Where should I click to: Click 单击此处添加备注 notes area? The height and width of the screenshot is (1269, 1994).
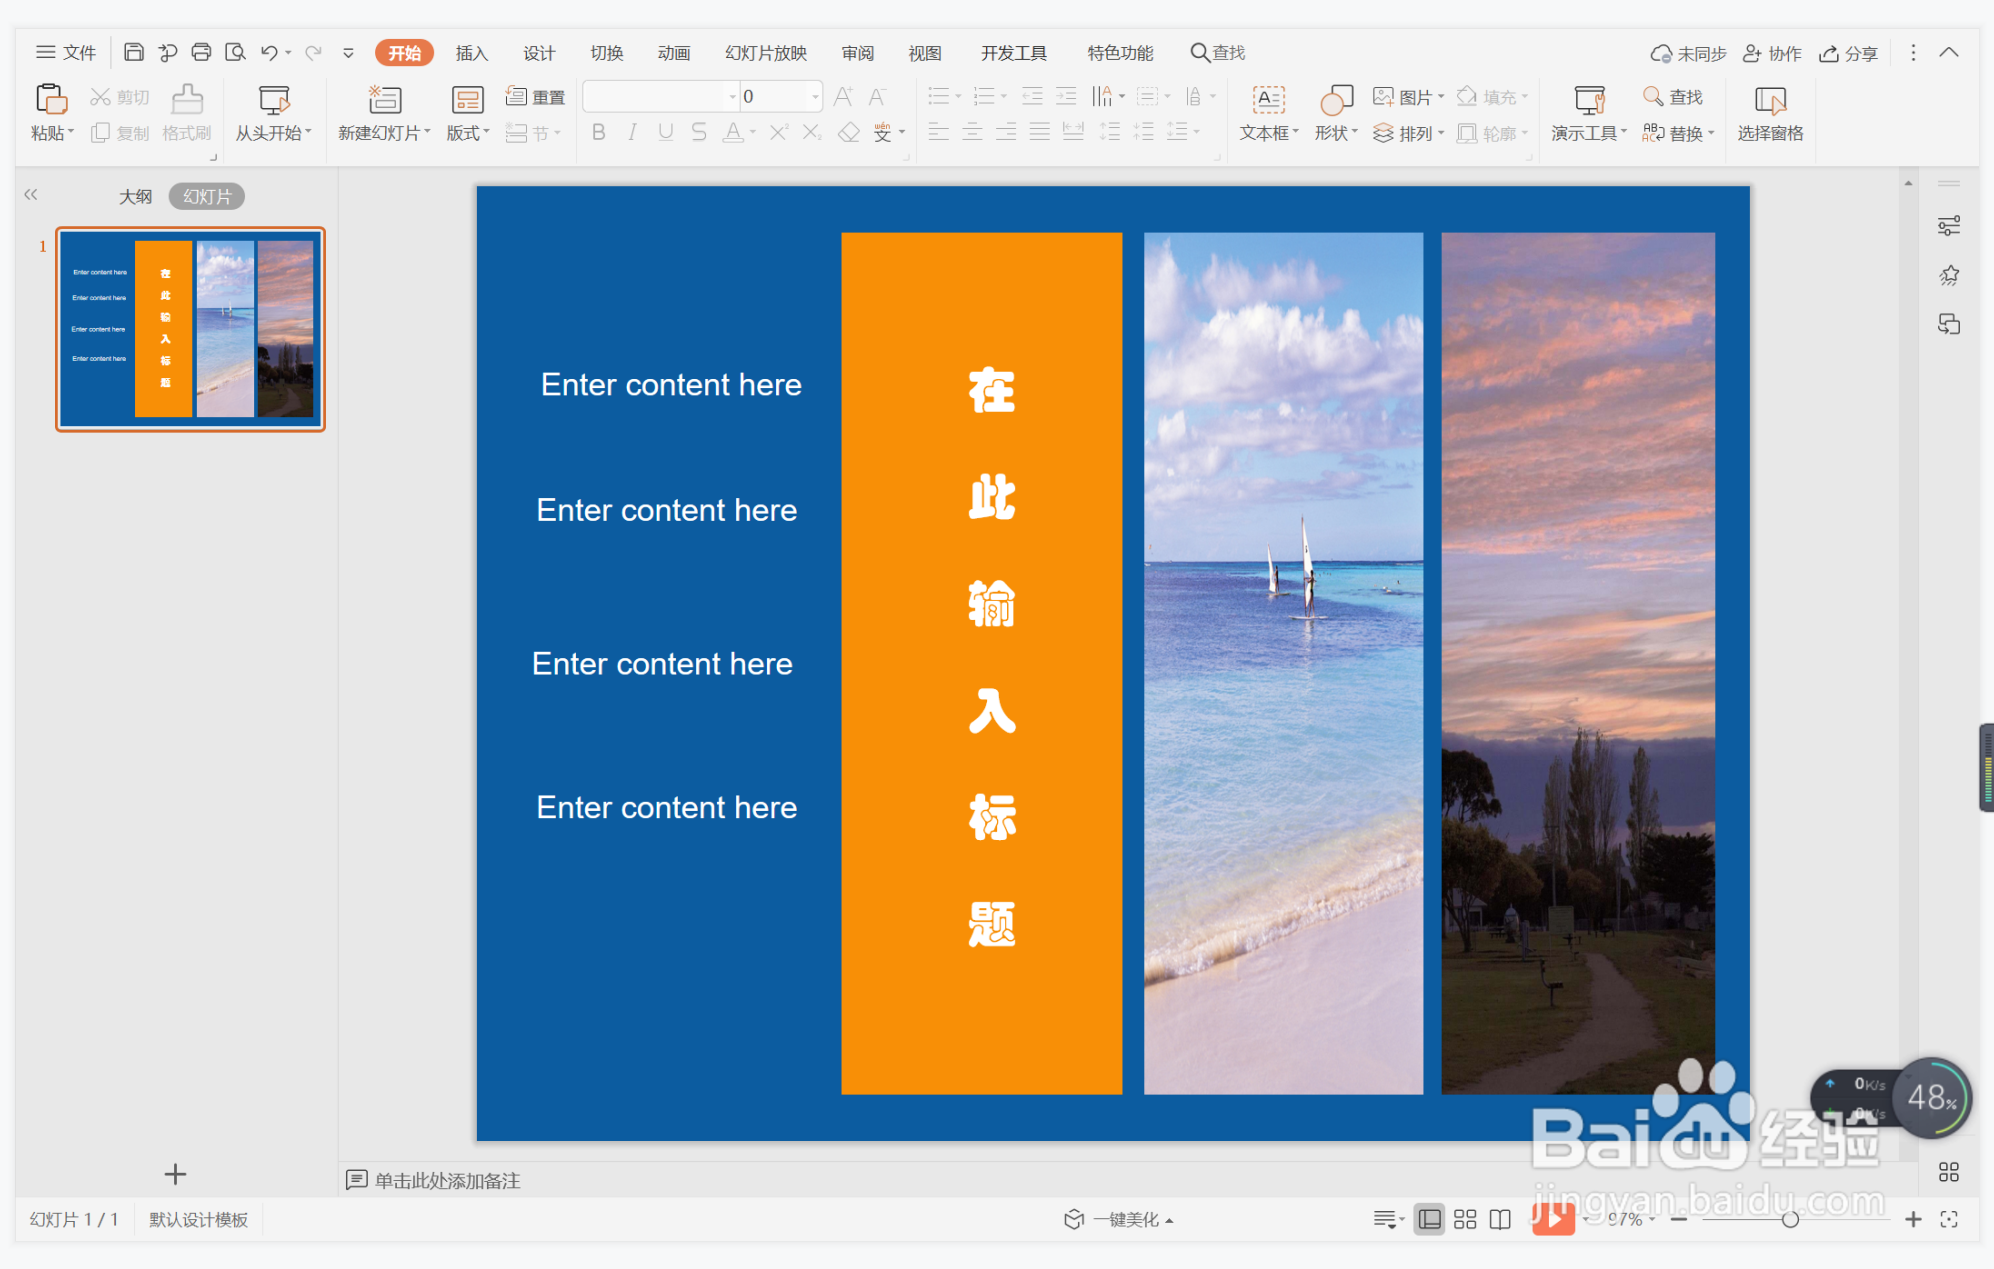447,1181
